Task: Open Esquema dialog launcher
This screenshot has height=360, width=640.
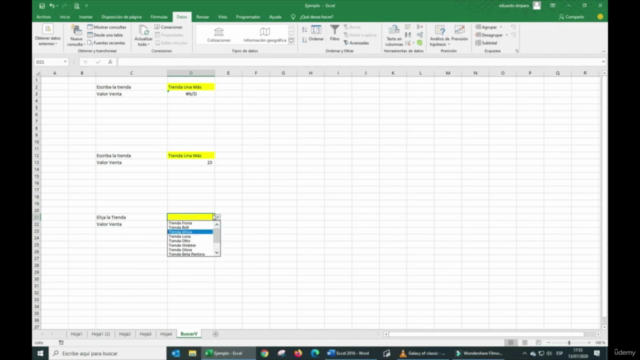Action: click(x=517, y=51)
